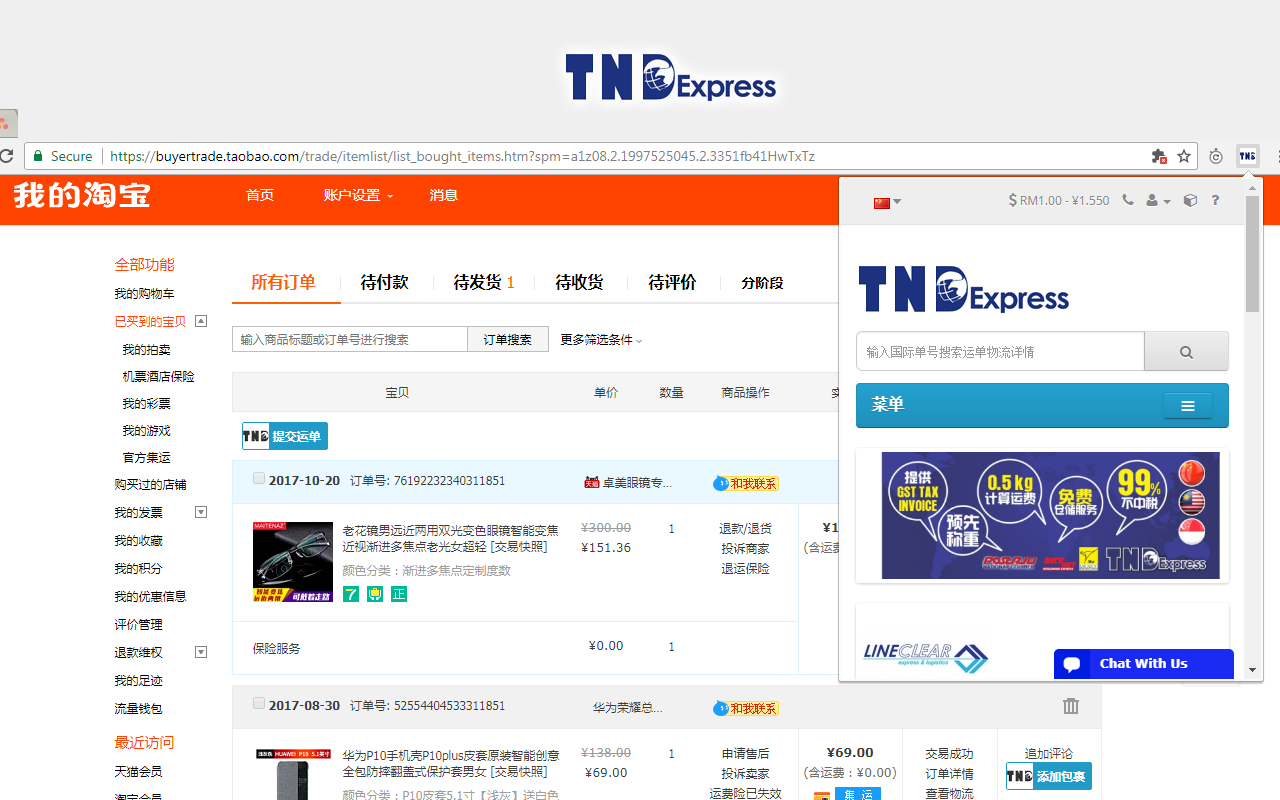1280x800 pixels.
Task: Click the 我的淘宝 logo
Action: click(x=82, y=194)
